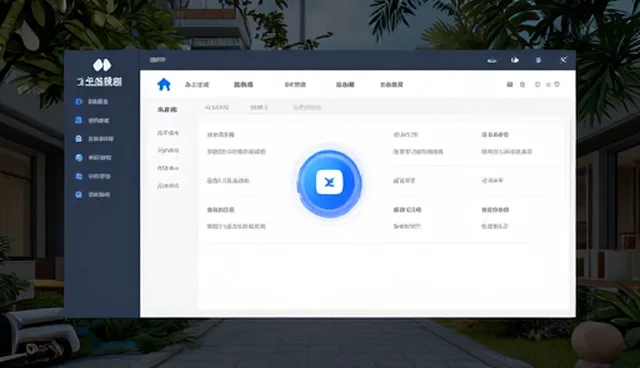Click the large blue circular center button

[x=329, y=183]
